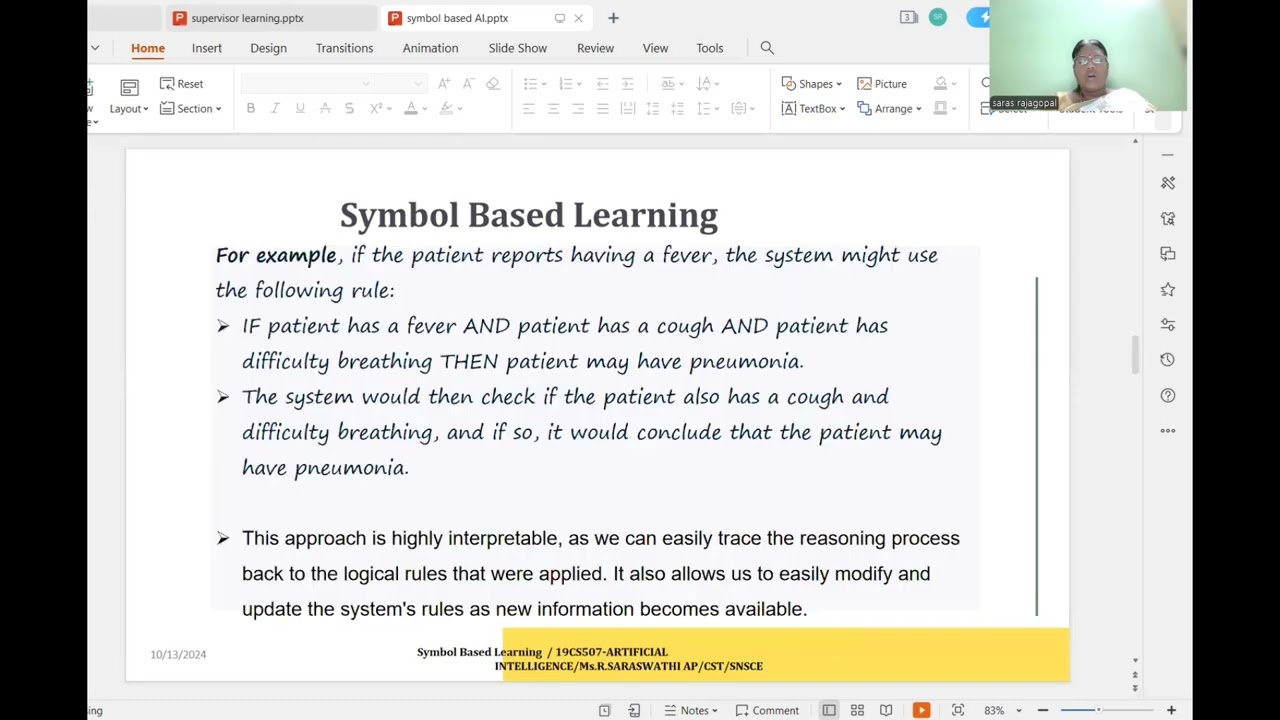
Task: Expand the TextBox dropdown
Action: pos(814,108)
